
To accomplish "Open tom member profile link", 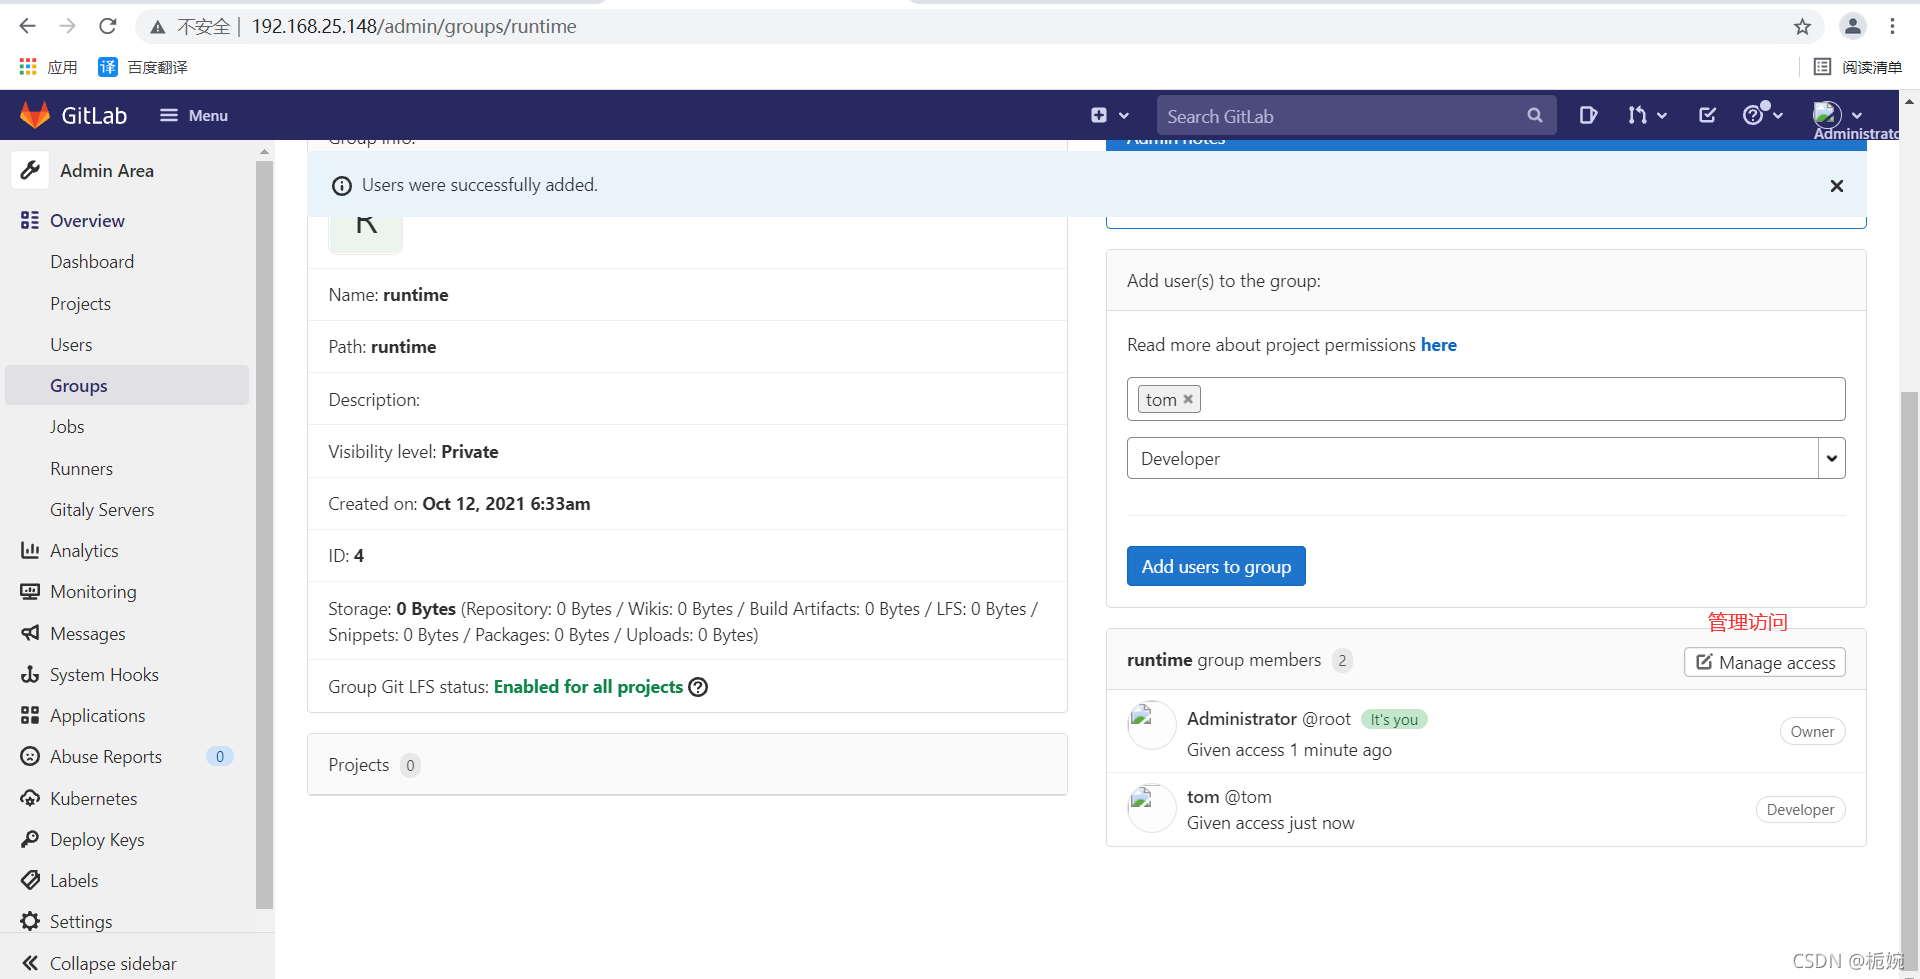I will pos(1203,797).
